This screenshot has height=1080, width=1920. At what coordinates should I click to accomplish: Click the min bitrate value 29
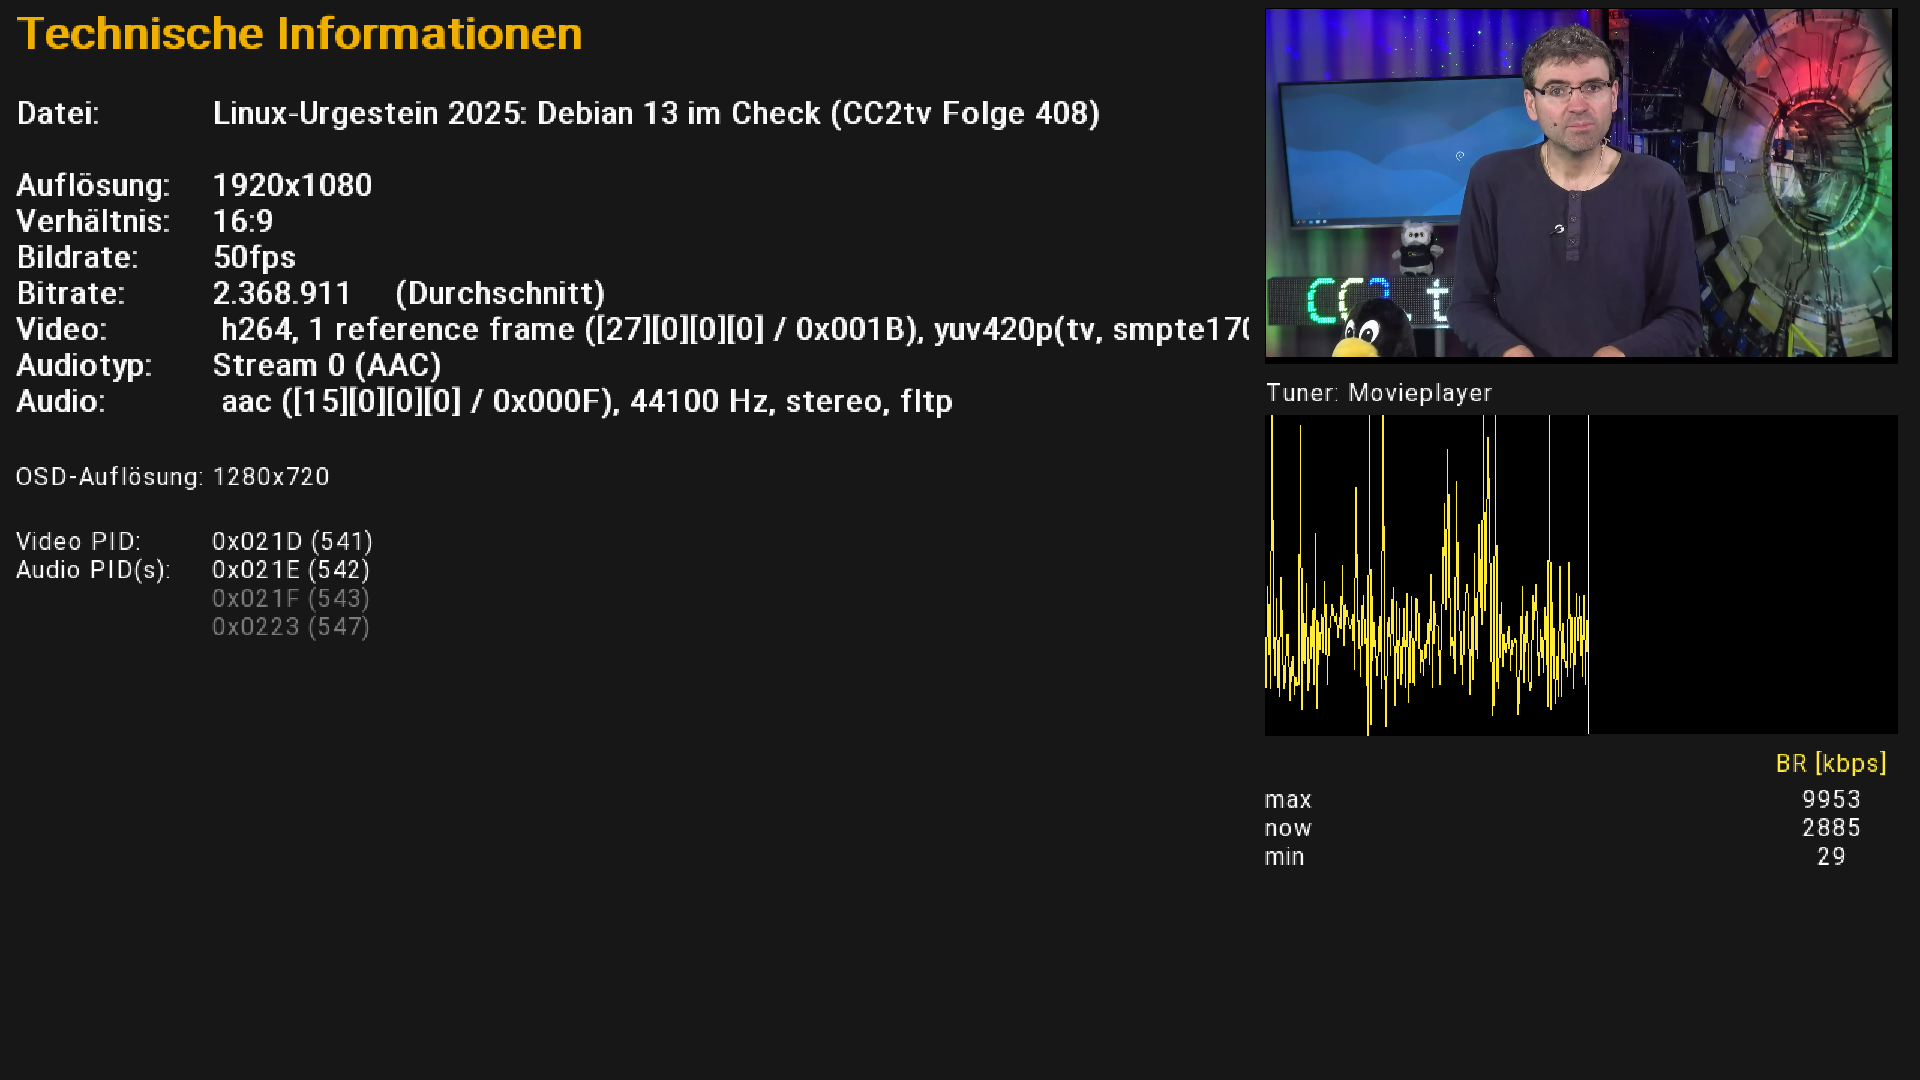[1830, 857]
